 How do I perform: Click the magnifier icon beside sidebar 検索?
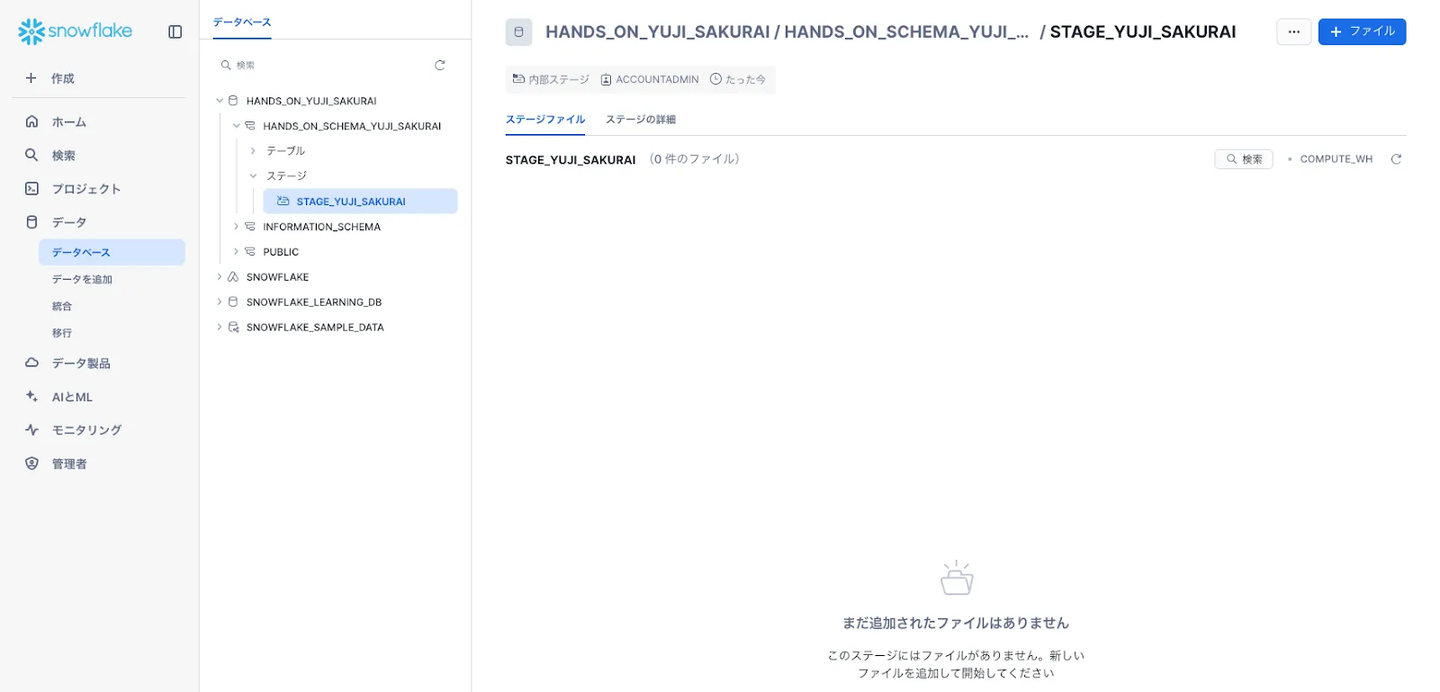click(x=32, y=155)
